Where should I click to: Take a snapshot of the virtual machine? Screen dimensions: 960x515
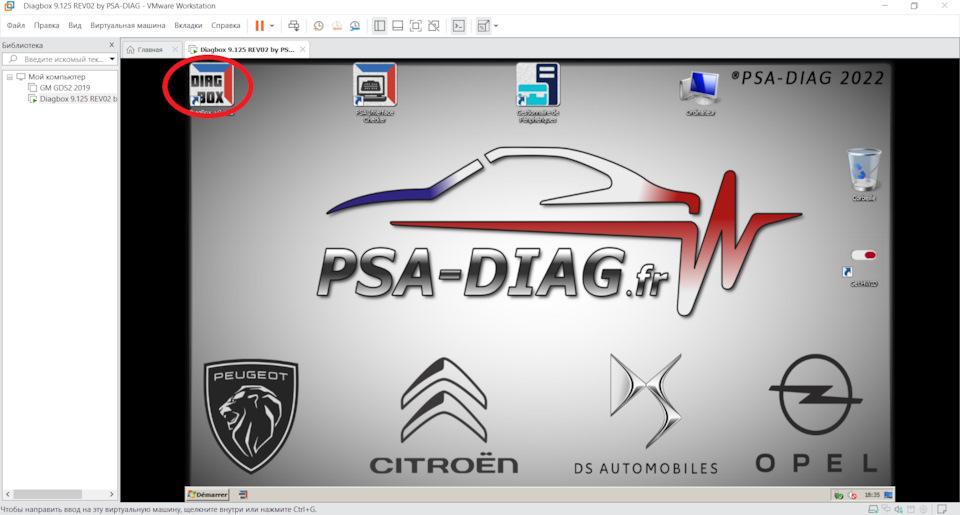pos(318,26)
